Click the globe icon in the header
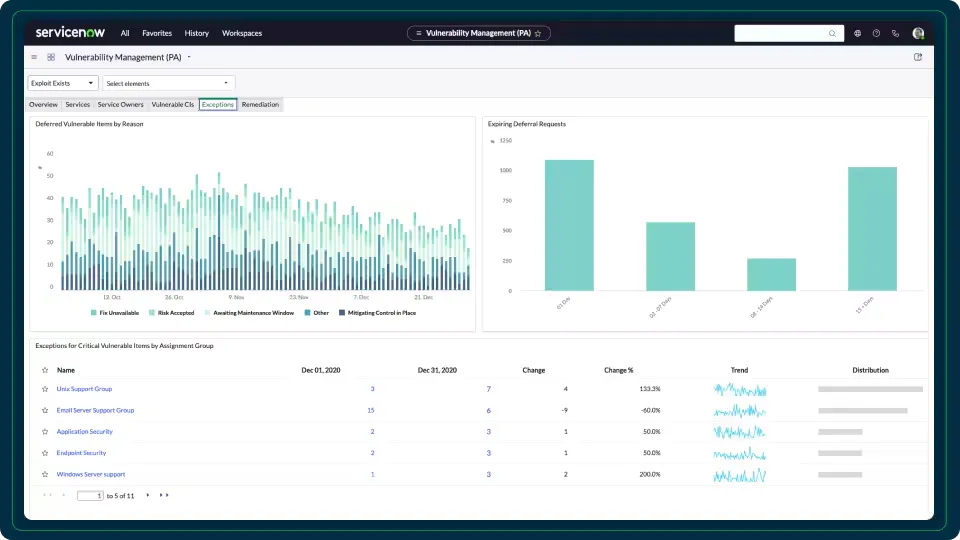960x540 pixels. point(858,33)
